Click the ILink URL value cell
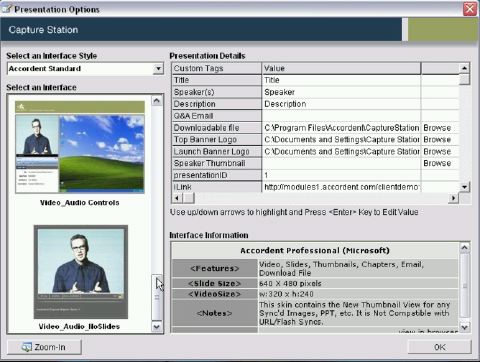Viewport: 480px width, 362px height. (341, 187)
